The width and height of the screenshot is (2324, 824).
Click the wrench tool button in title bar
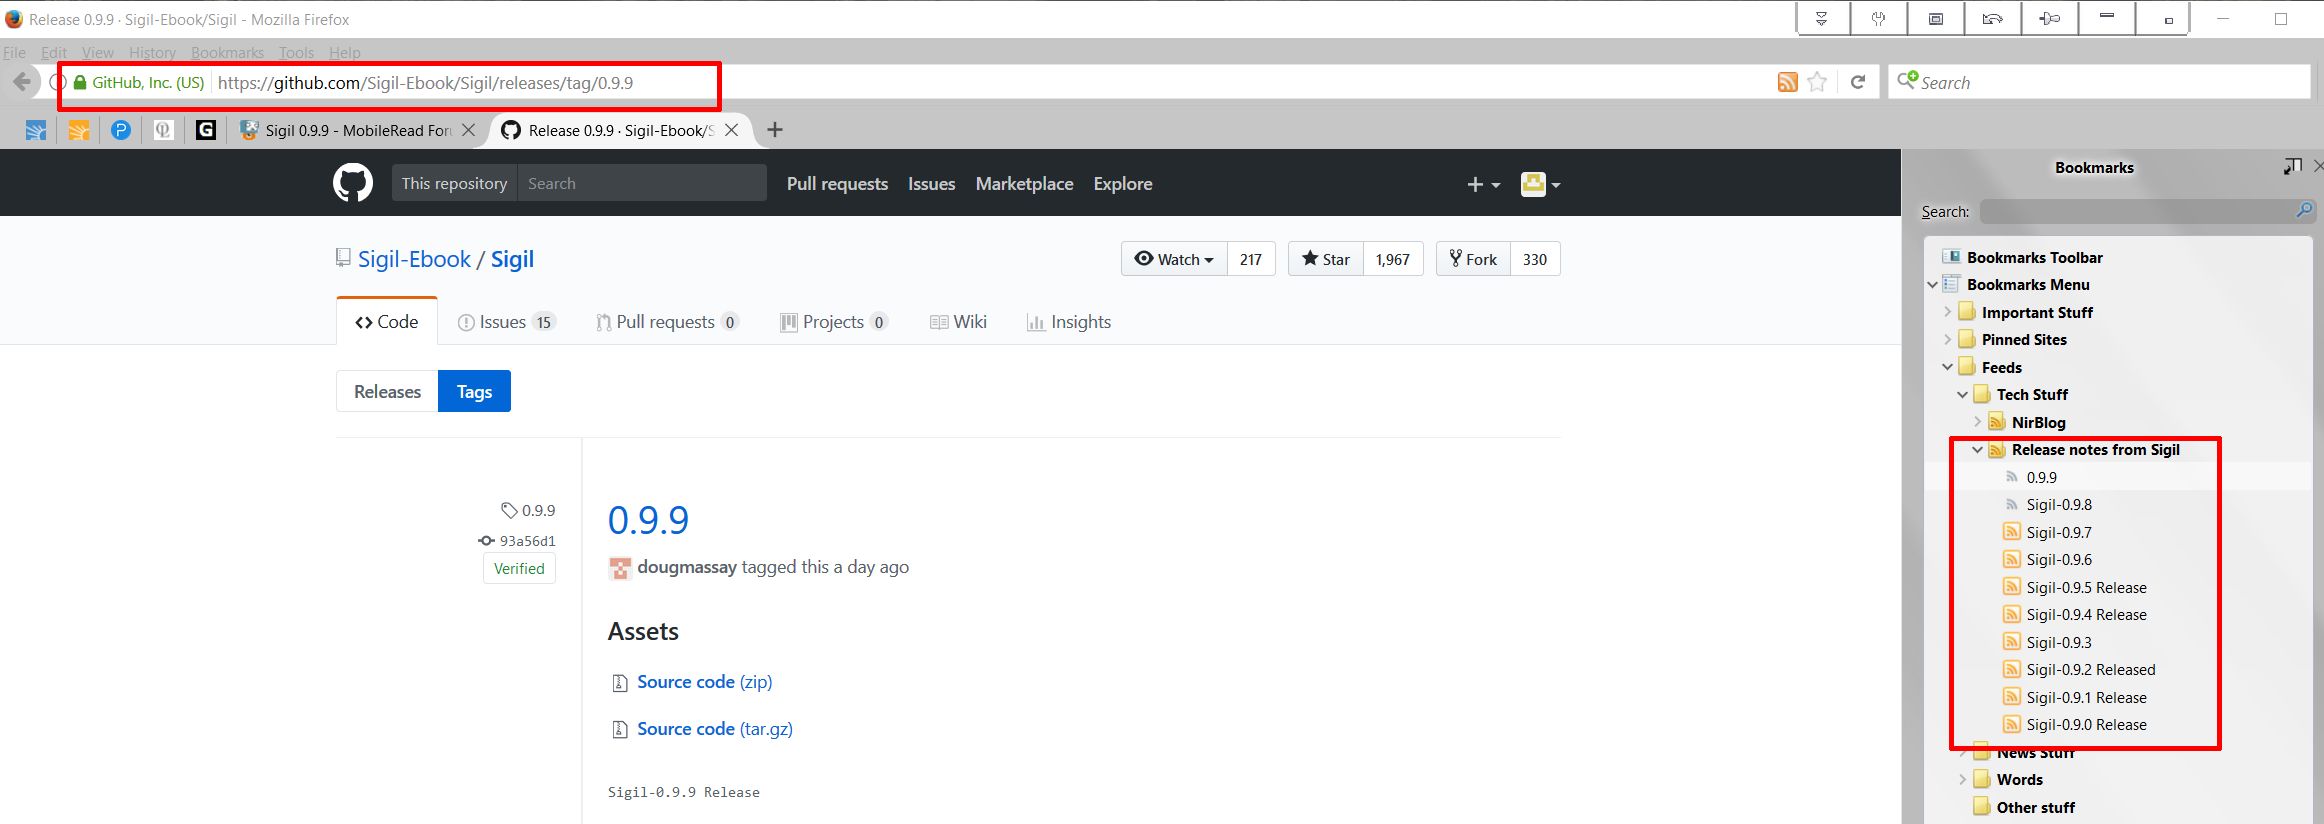click(1878, 19)
